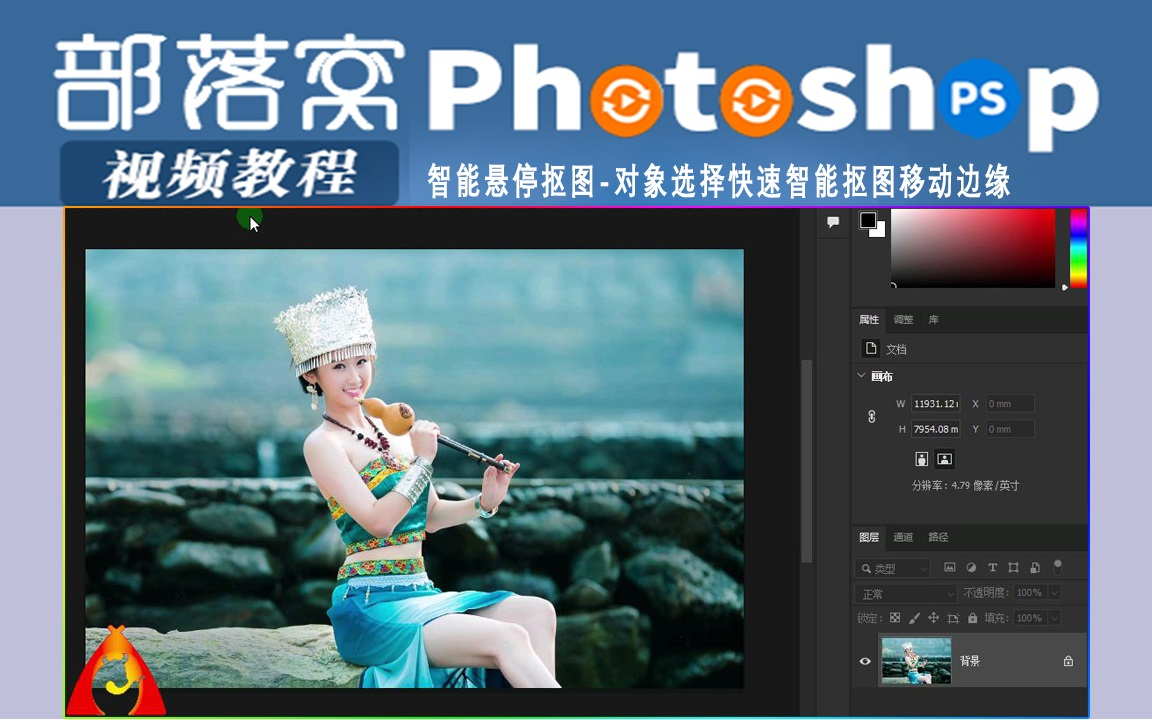This screenshot has height=720, width=1152.
Task: Click the rainbow hue slider strip
Action: pos(1078,248)
